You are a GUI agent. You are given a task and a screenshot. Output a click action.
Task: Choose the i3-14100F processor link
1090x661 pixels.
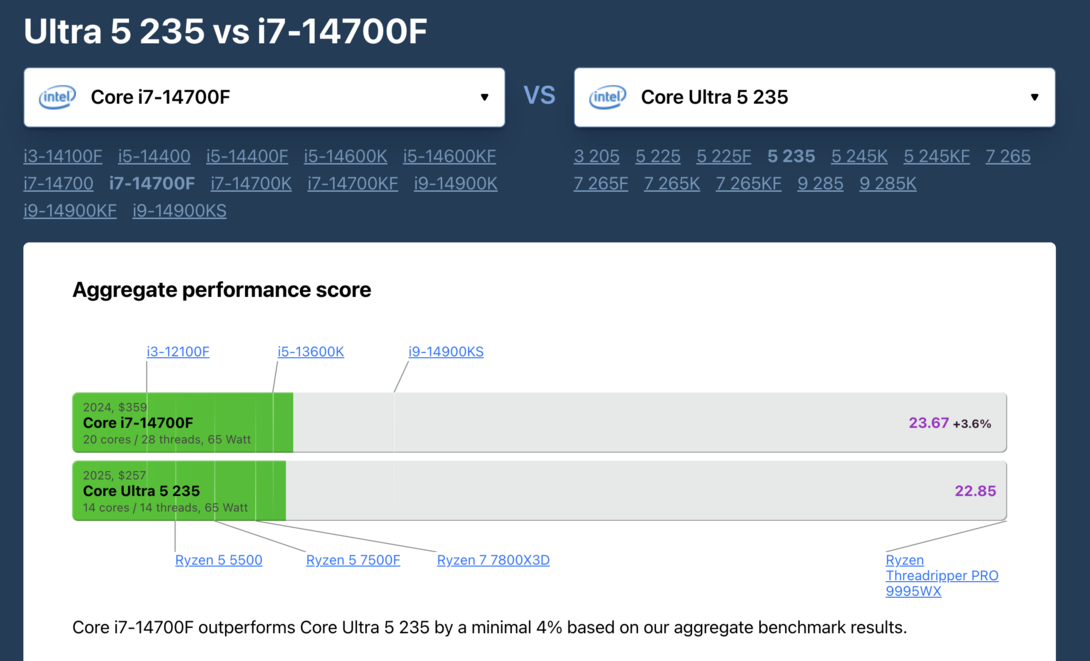[x=63, y=156]
